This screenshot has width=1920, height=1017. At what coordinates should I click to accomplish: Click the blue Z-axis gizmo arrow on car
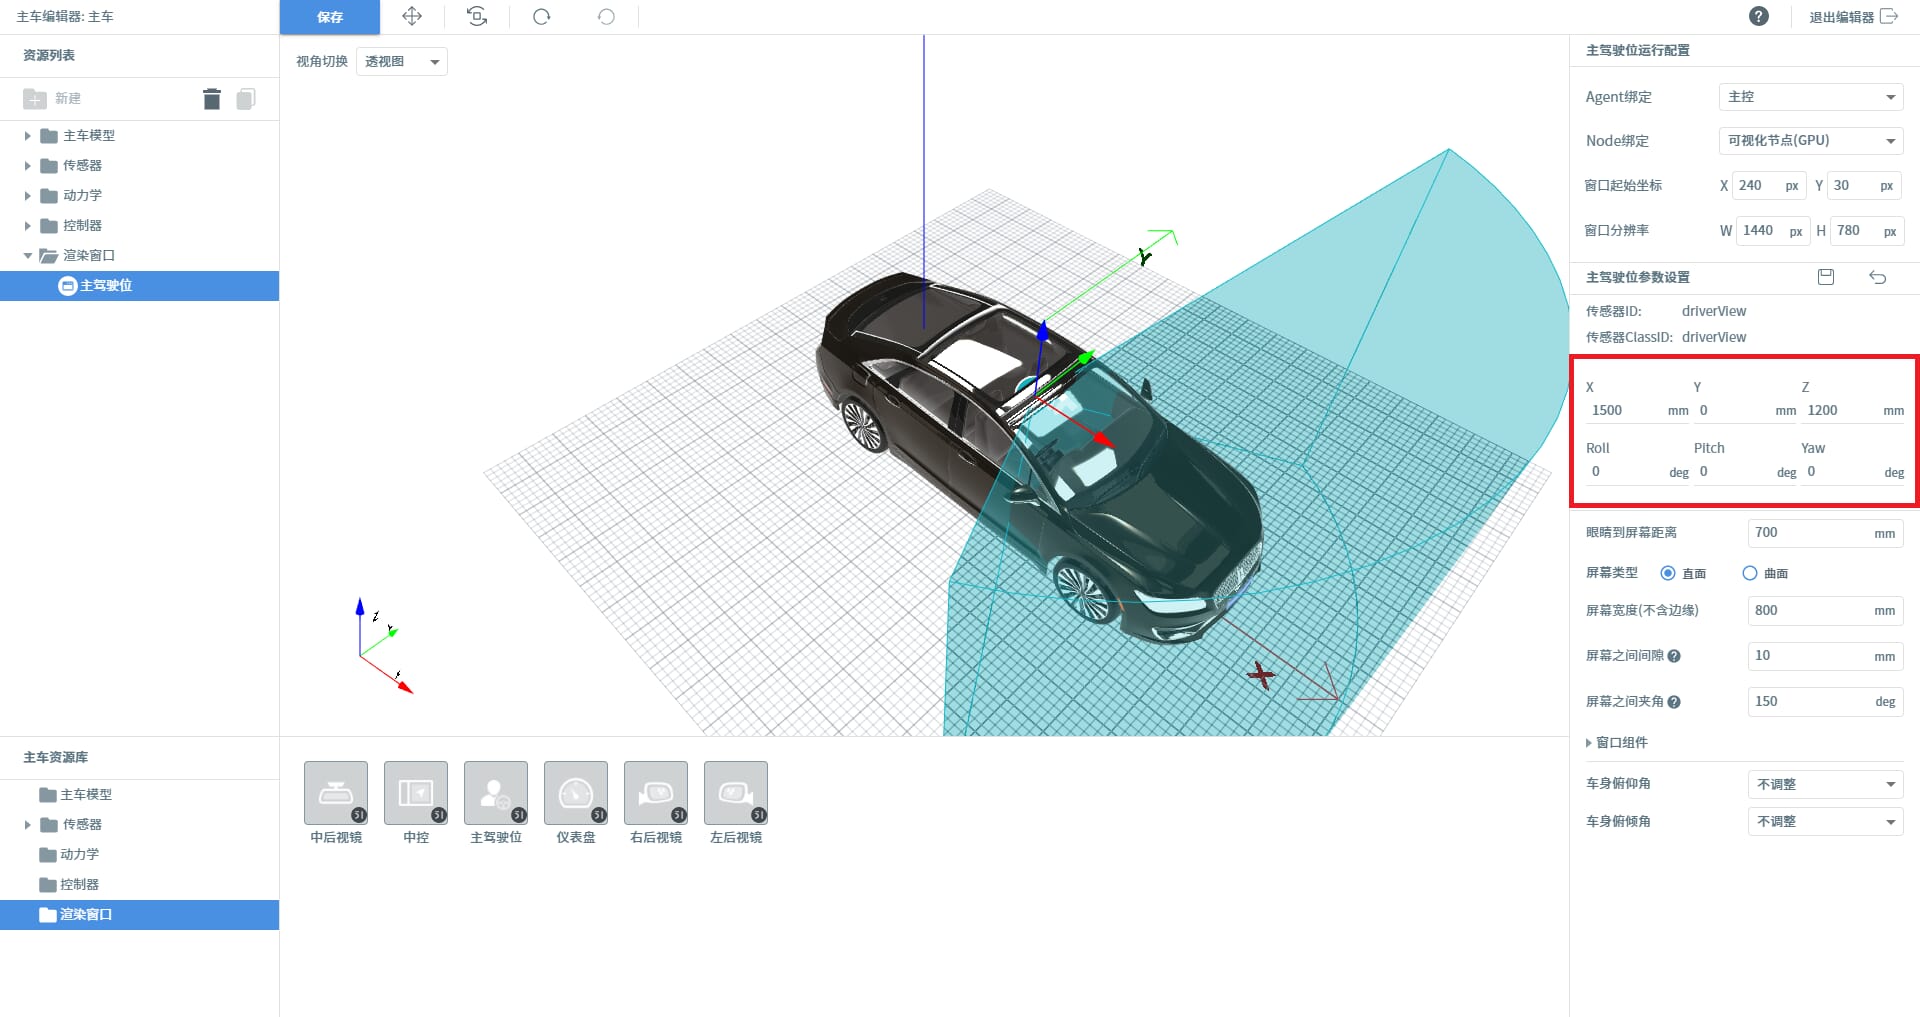point(1042,332)
